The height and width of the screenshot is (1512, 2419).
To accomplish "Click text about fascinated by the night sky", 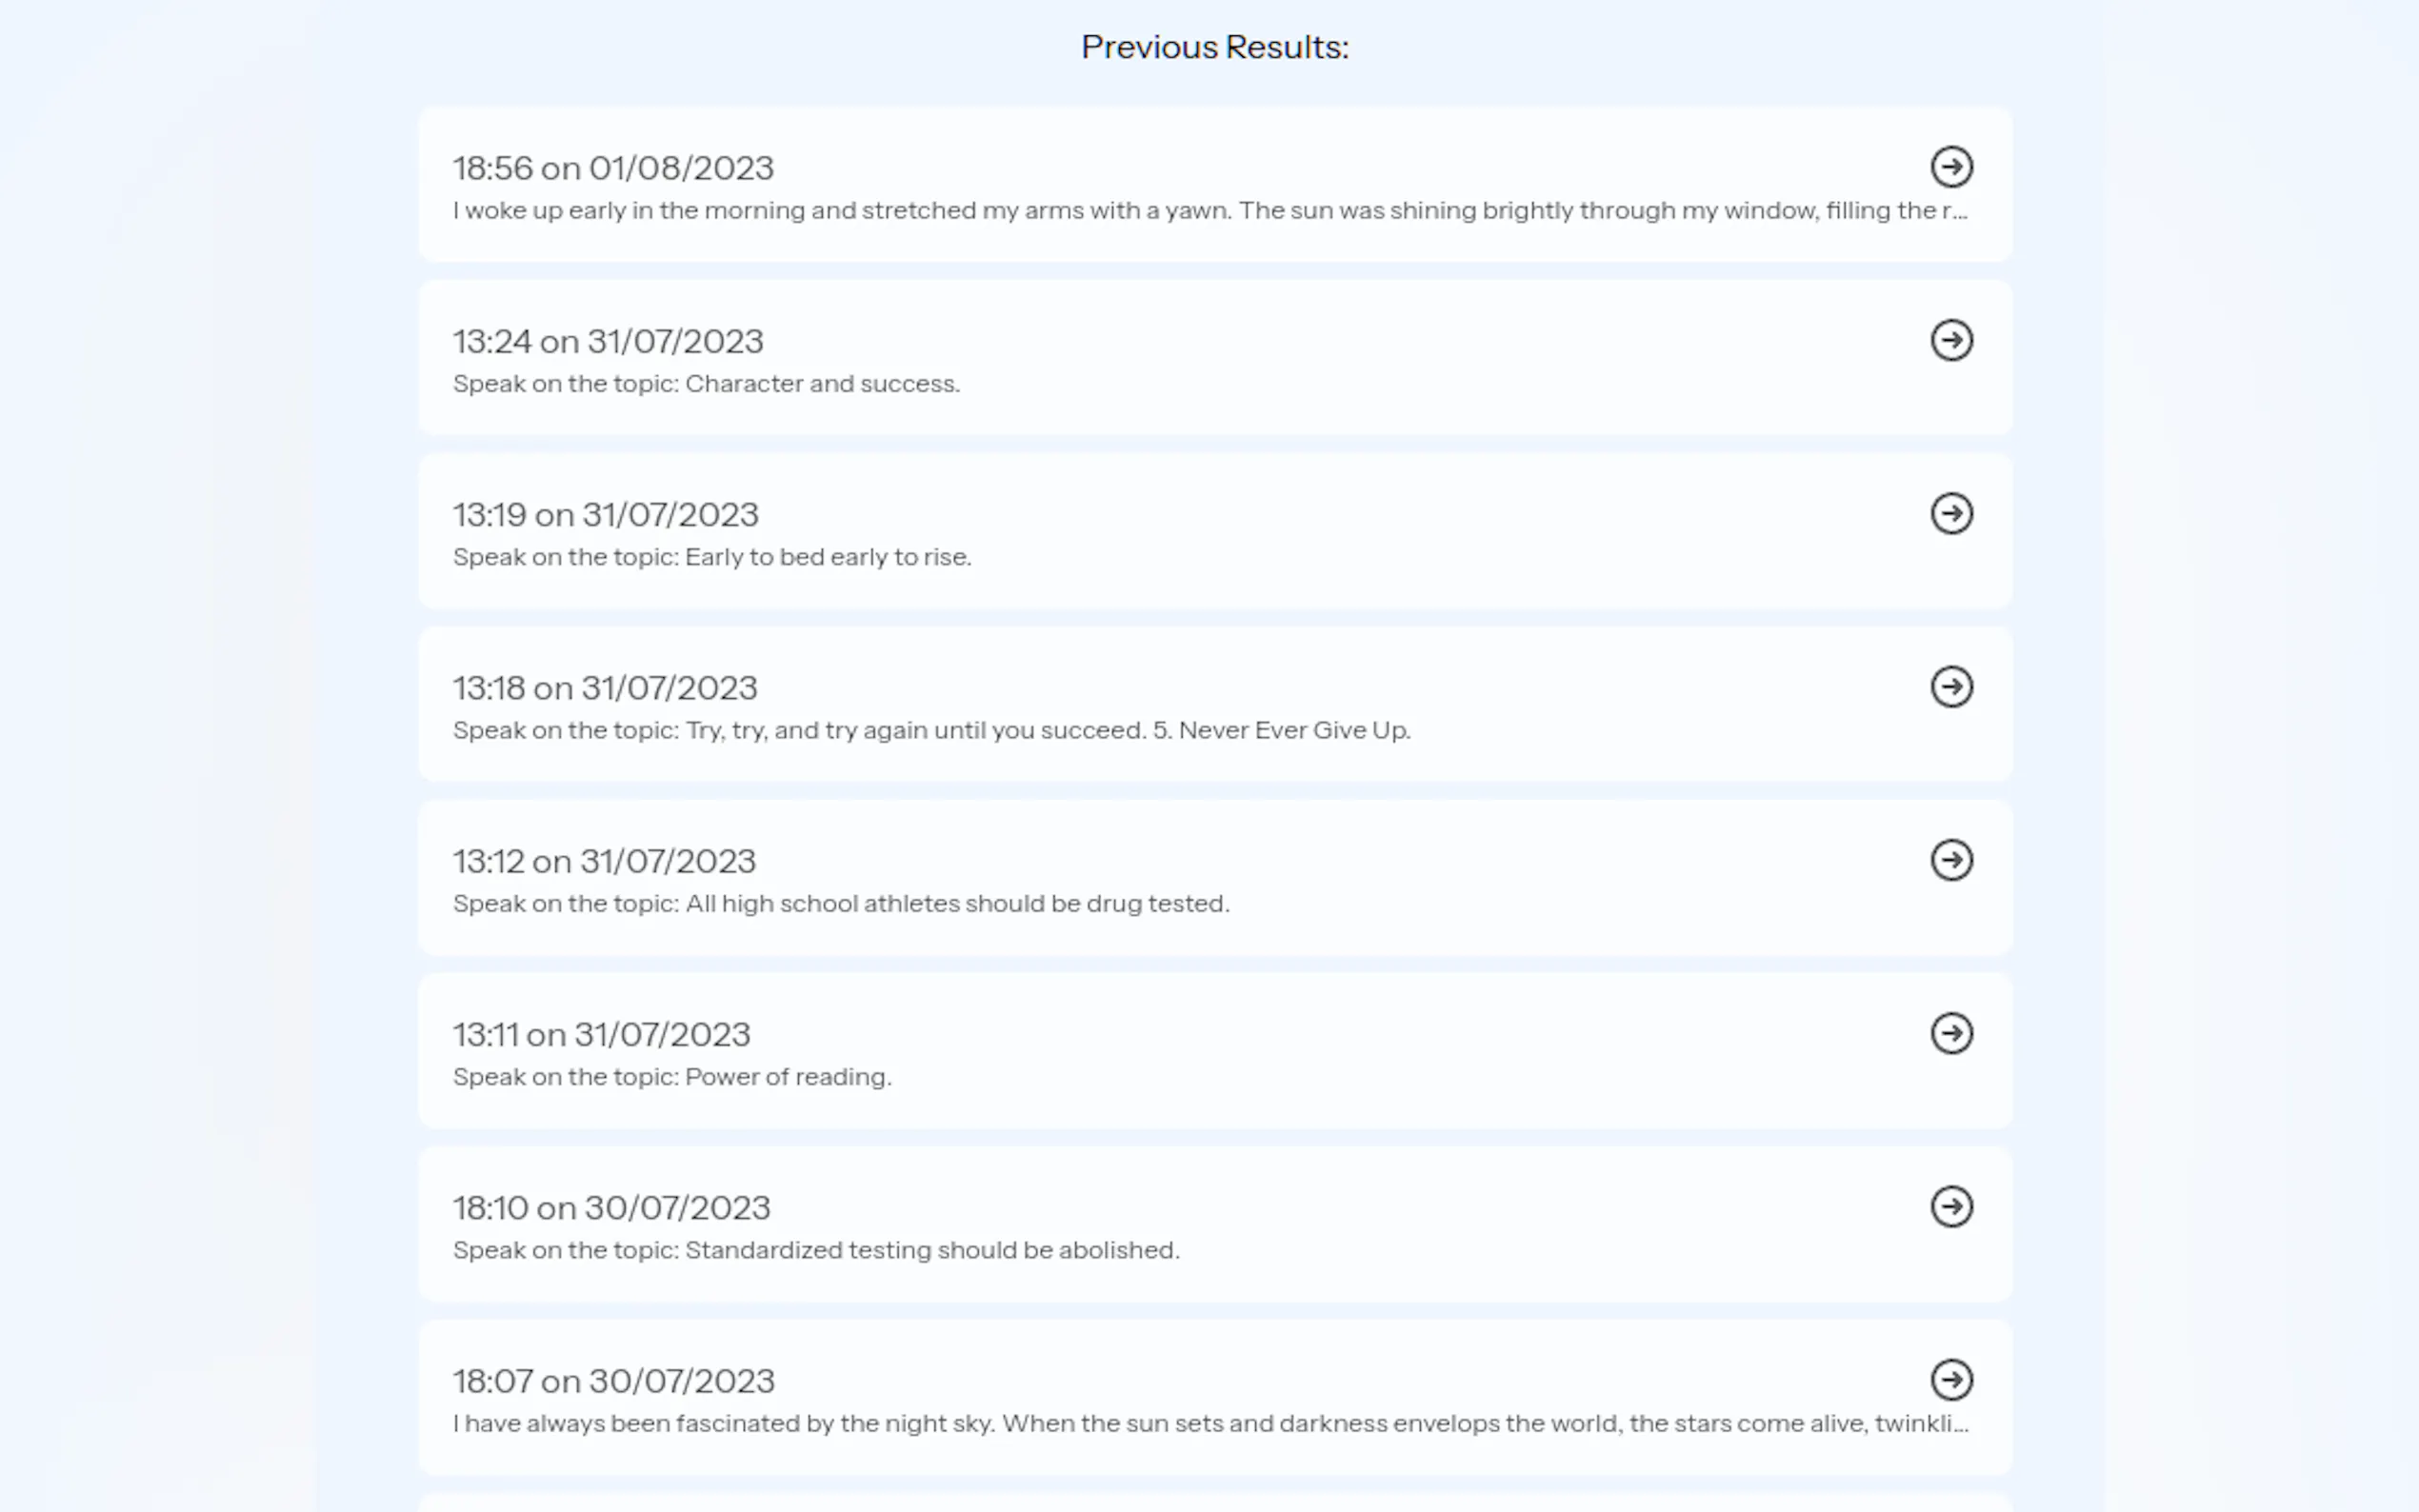I will pyautogui.click(x=1209, y=1424).
